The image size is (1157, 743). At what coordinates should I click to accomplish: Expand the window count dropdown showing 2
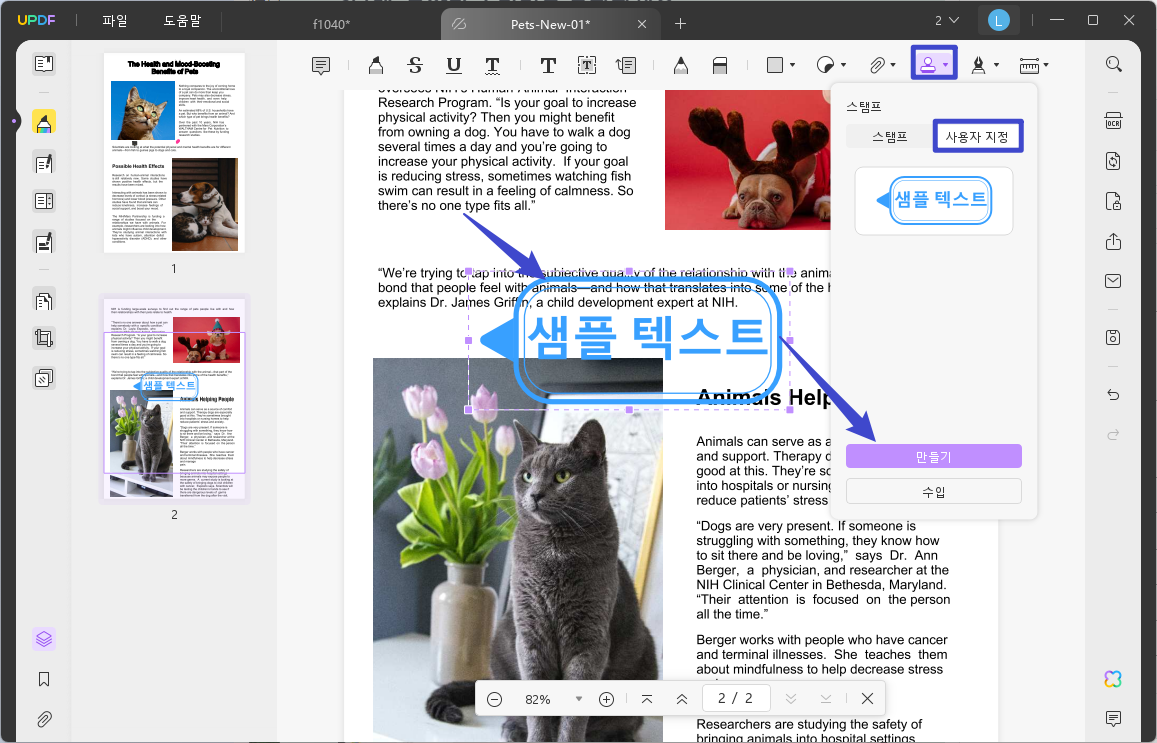click(947, 21)
